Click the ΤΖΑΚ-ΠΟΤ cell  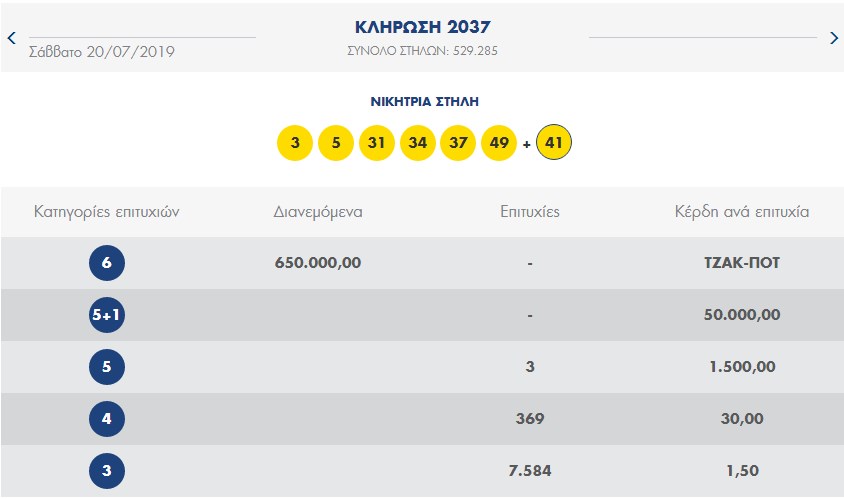742,263
